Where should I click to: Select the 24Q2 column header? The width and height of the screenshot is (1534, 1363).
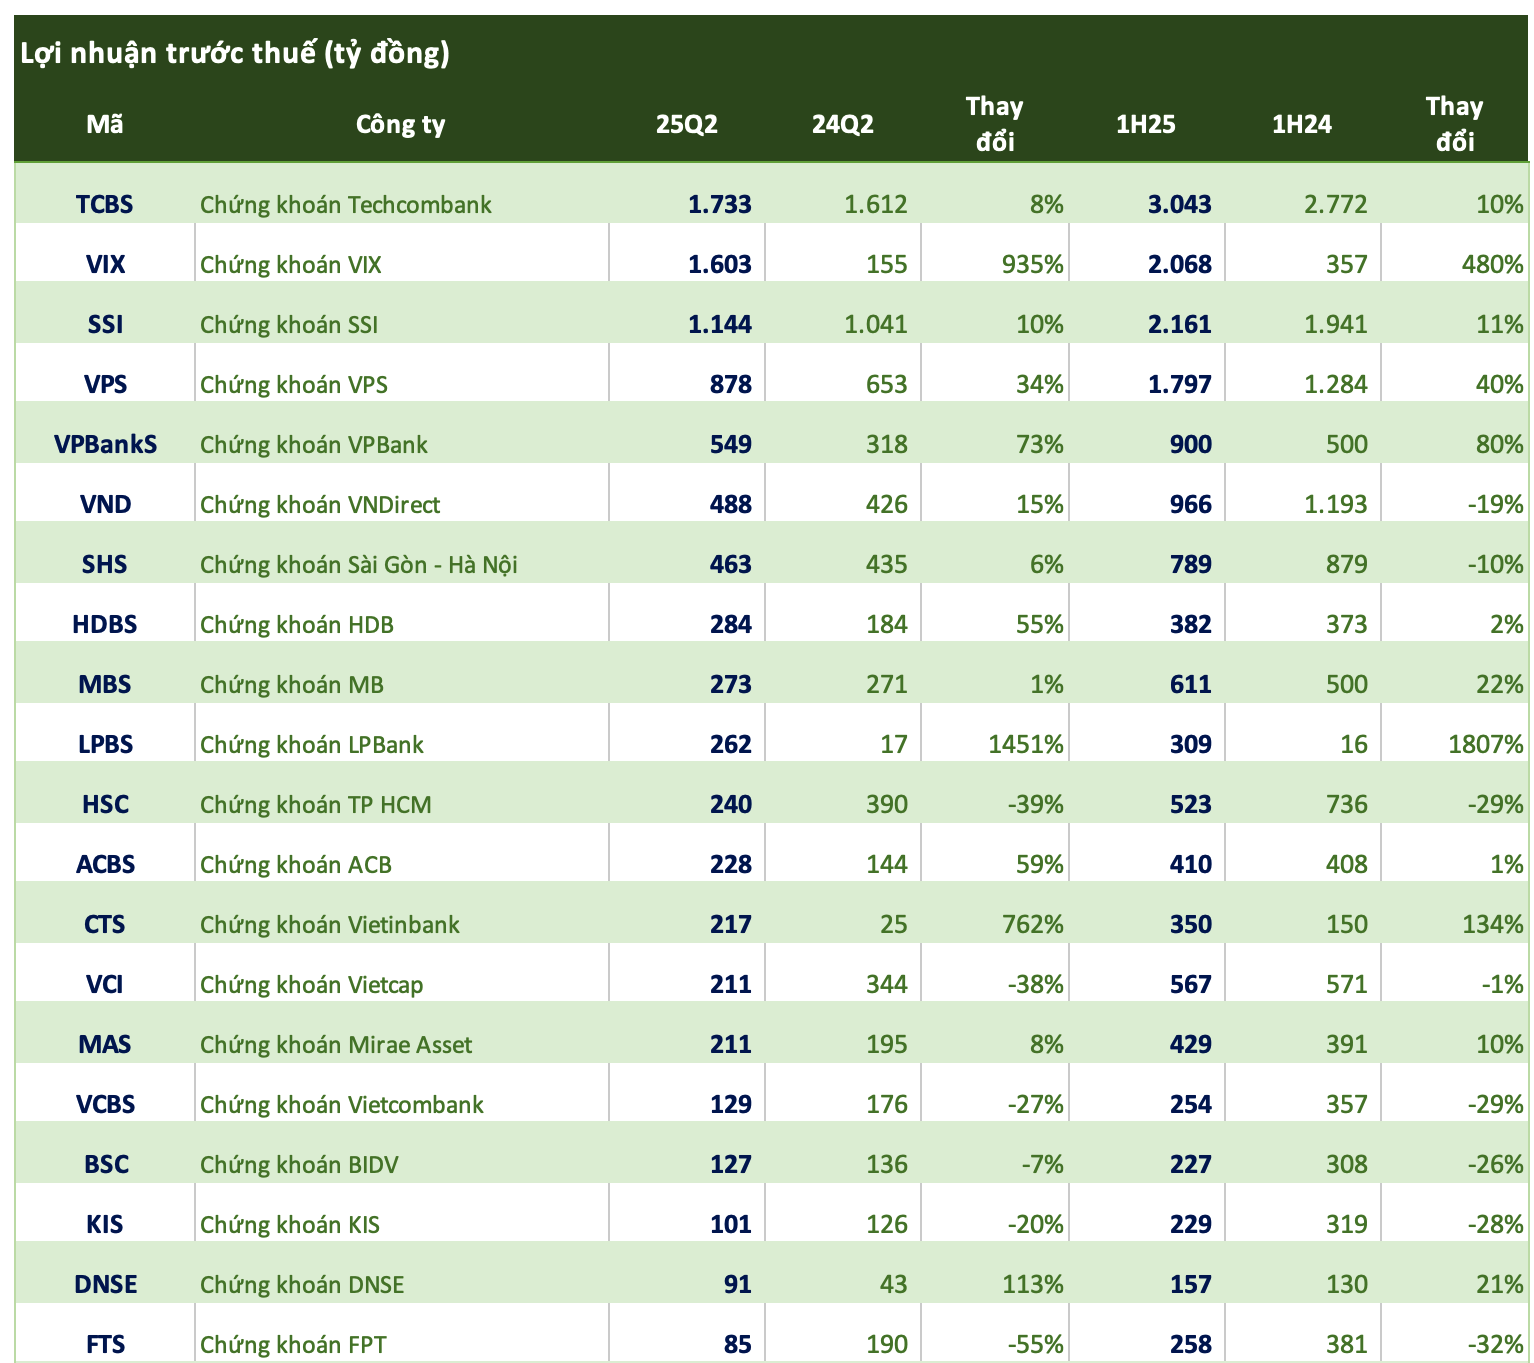tap(842, 124)
